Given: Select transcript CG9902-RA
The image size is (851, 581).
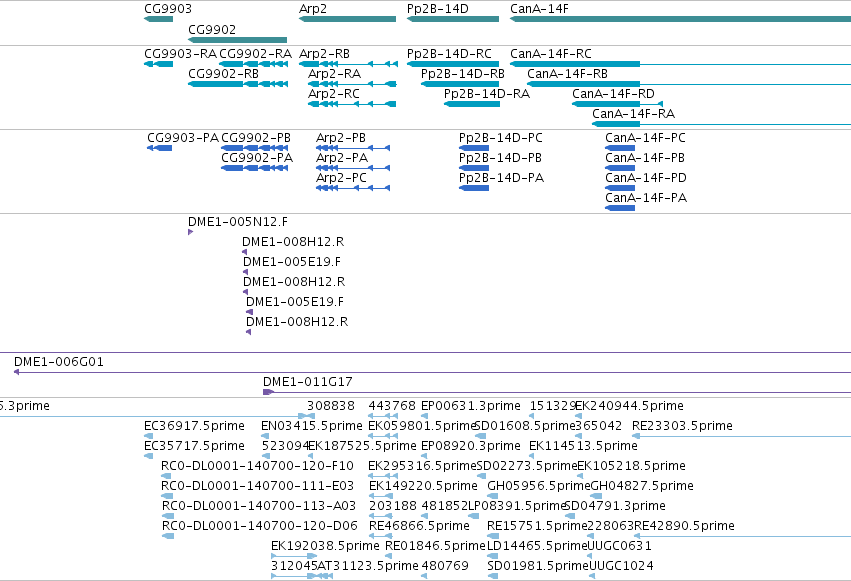Looking at the screenshot, I should [x=253, y=64].
